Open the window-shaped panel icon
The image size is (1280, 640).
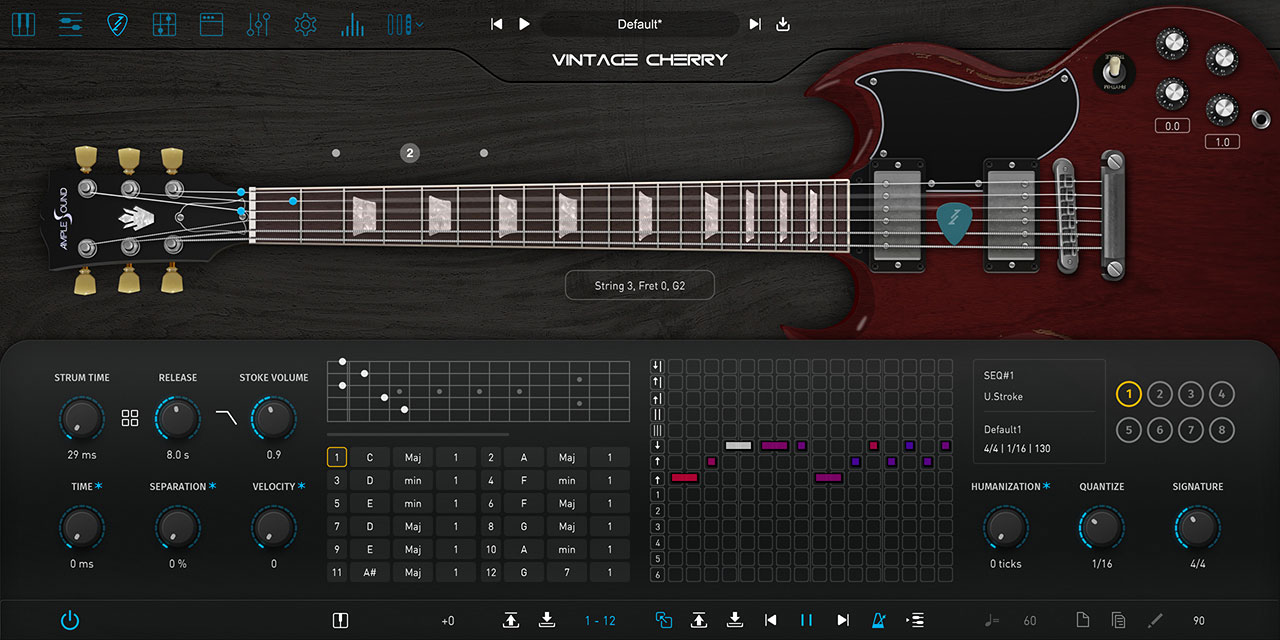tap(211, 24)
